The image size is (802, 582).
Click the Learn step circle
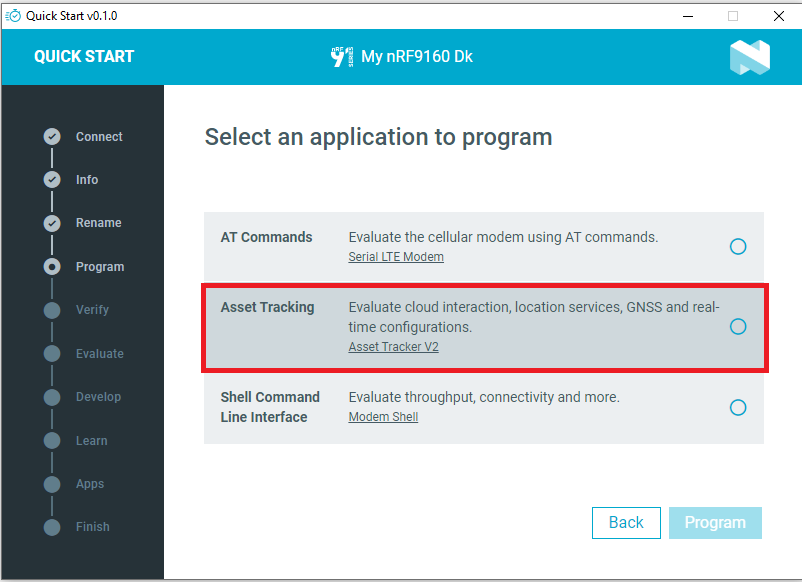coord(52,440)
